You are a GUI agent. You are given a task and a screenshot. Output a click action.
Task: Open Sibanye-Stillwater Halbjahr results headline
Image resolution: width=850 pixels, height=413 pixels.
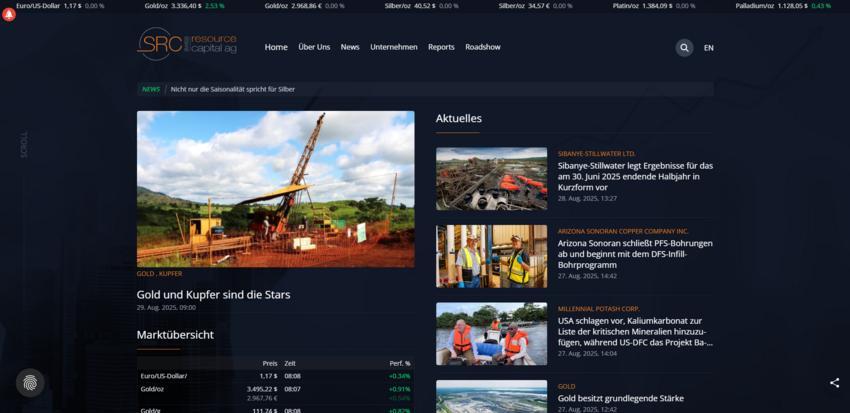click(635, 176)
